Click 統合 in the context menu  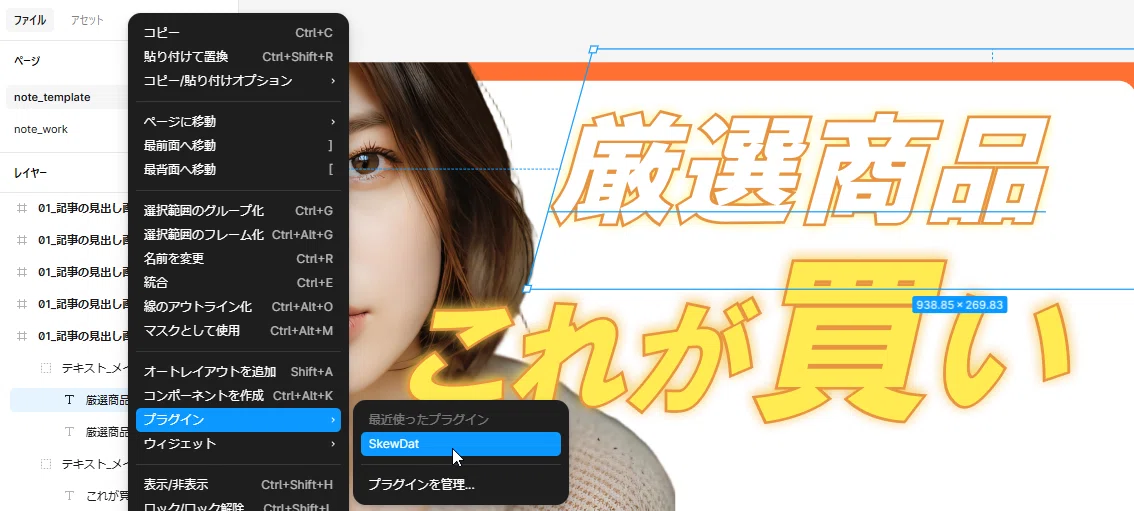tap(238, 282)
